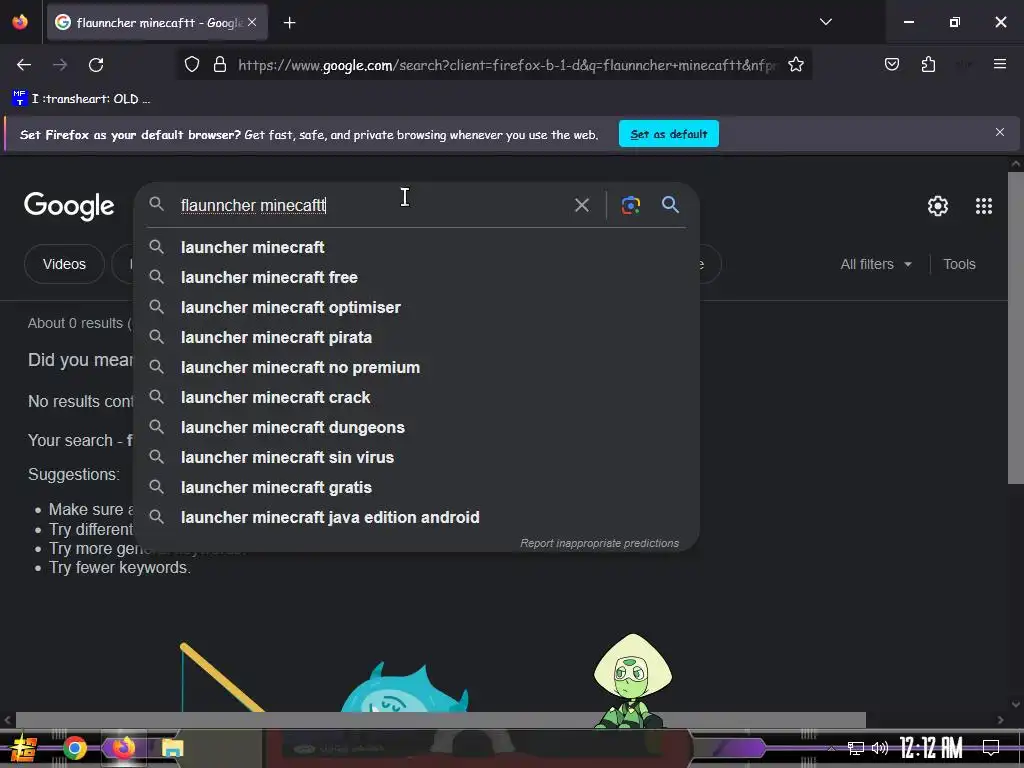The image size is (1024, 768).
Task: Click the Google logo
Action: coord(69,206)
